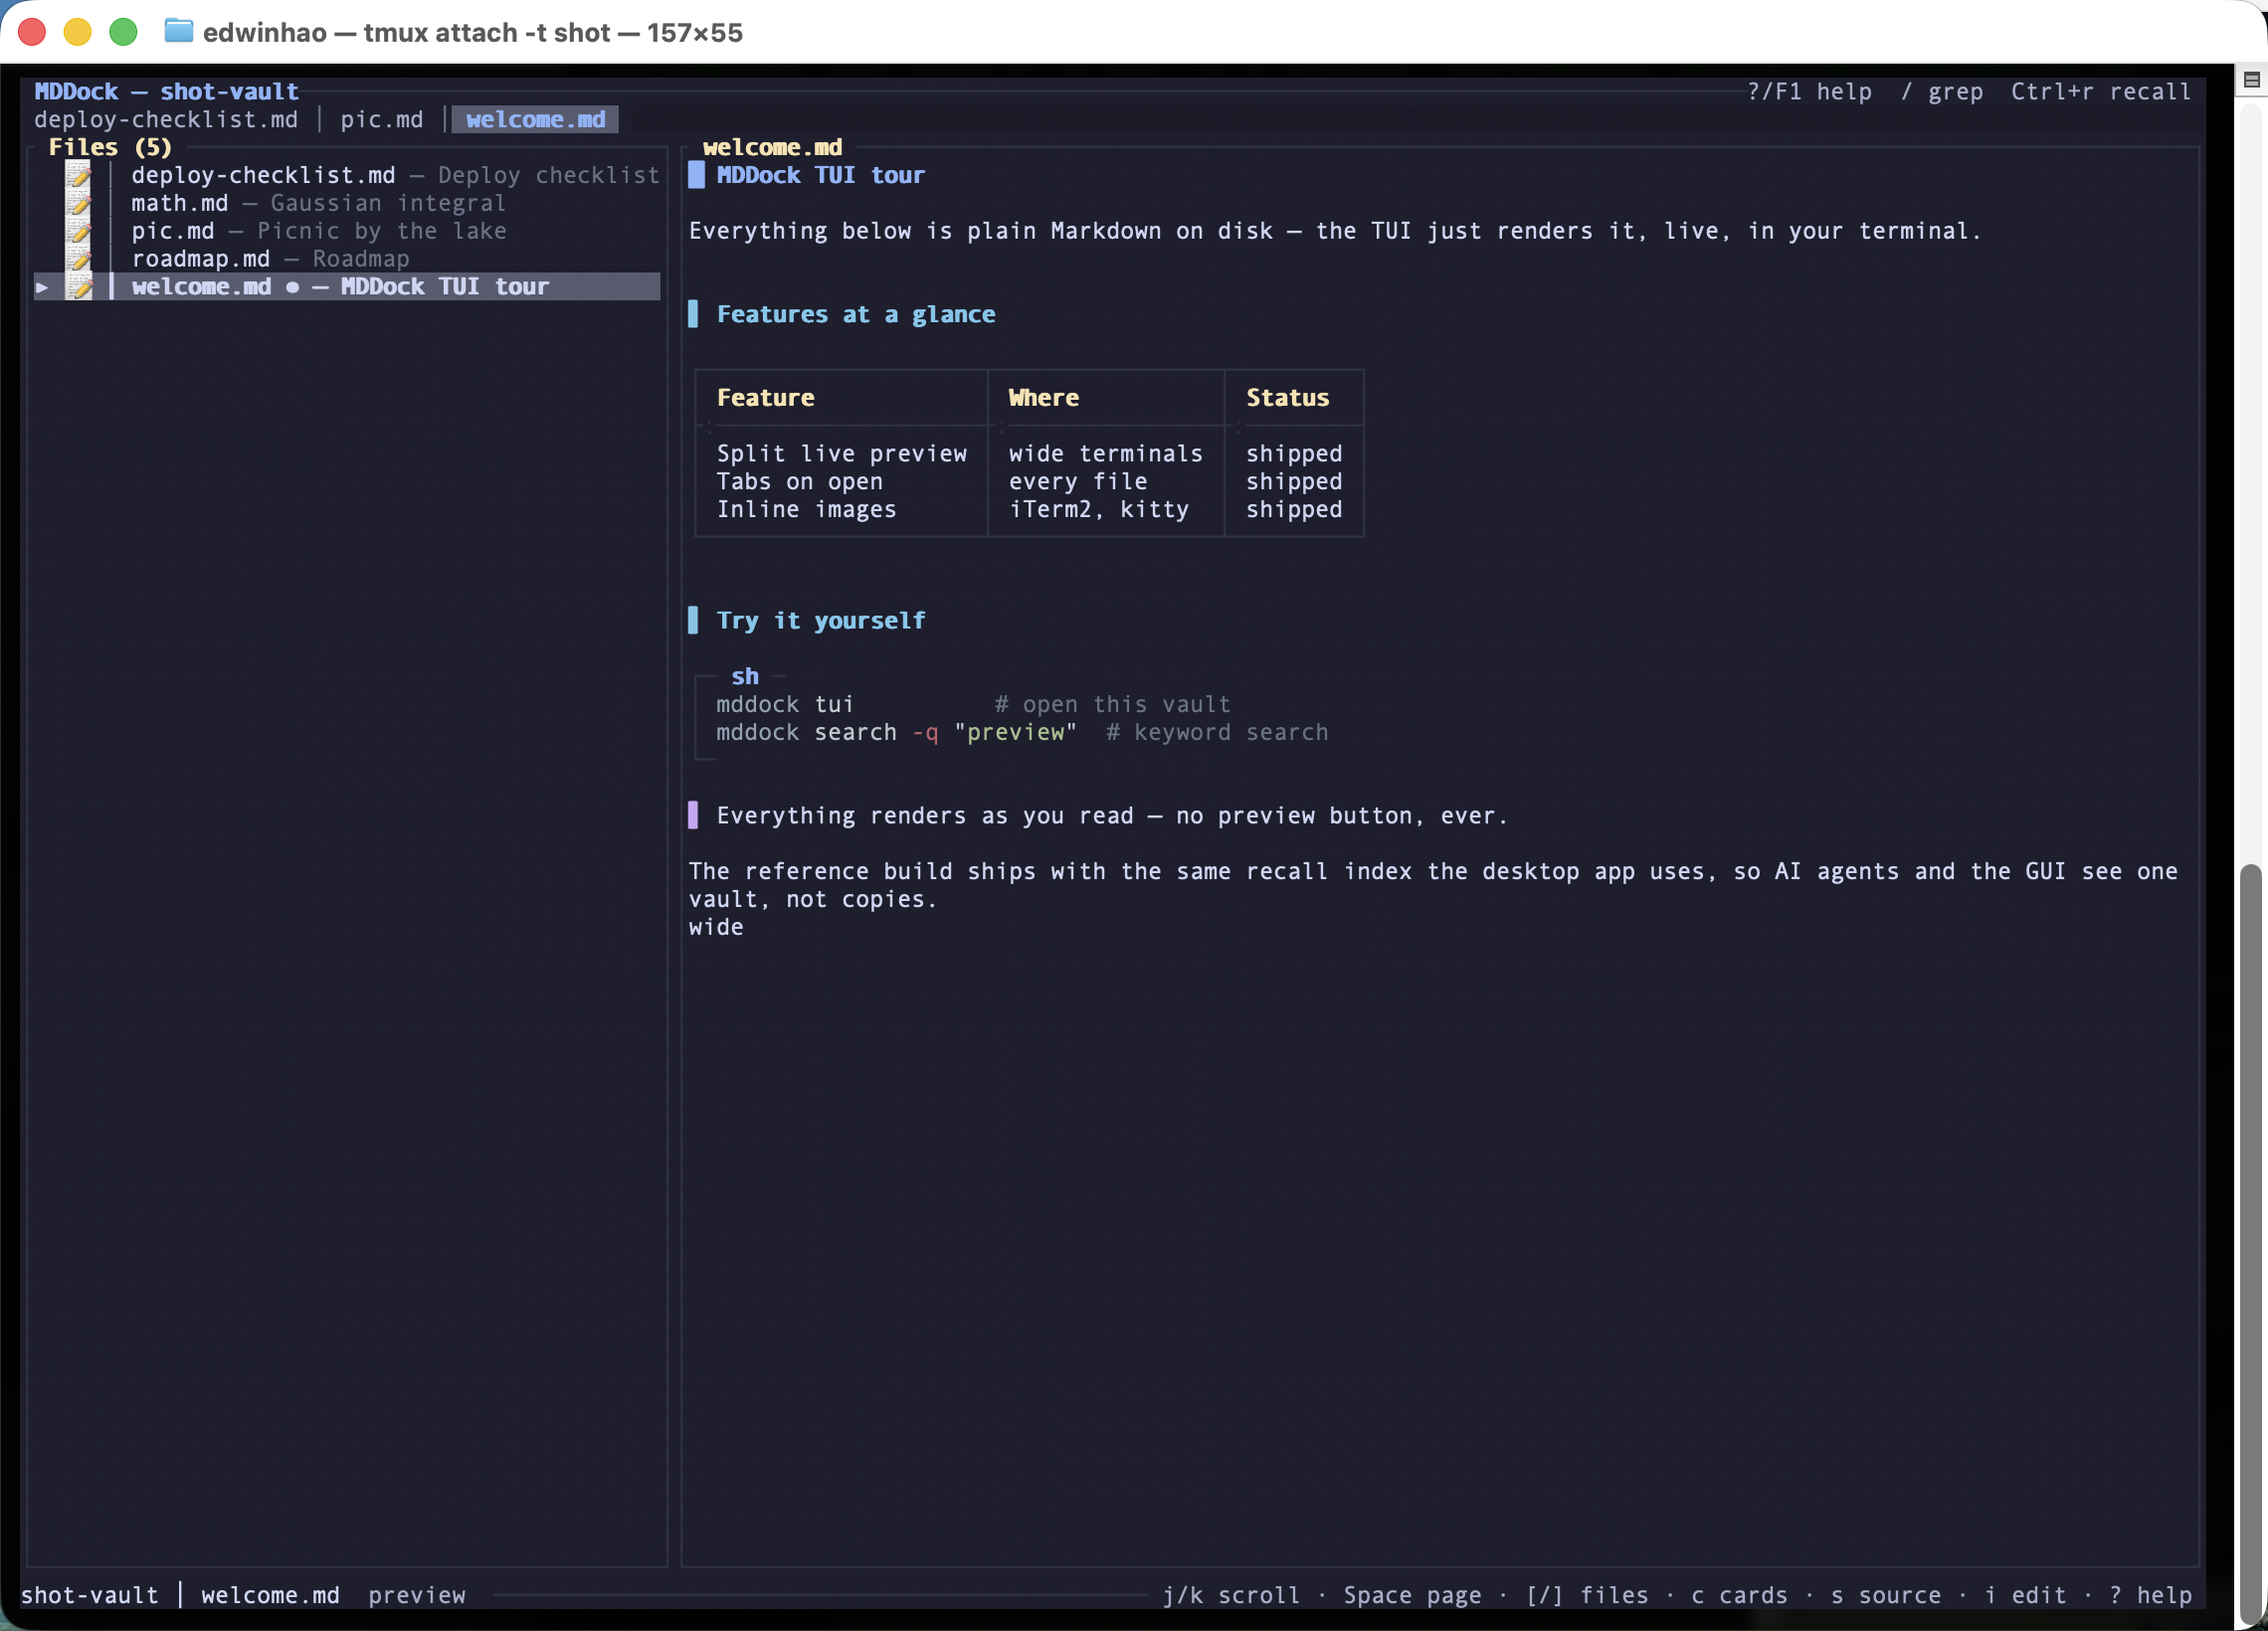Click the 'Tabs on open' table cell
This screenshot has height=1631, width=2268.
[799, 482]
